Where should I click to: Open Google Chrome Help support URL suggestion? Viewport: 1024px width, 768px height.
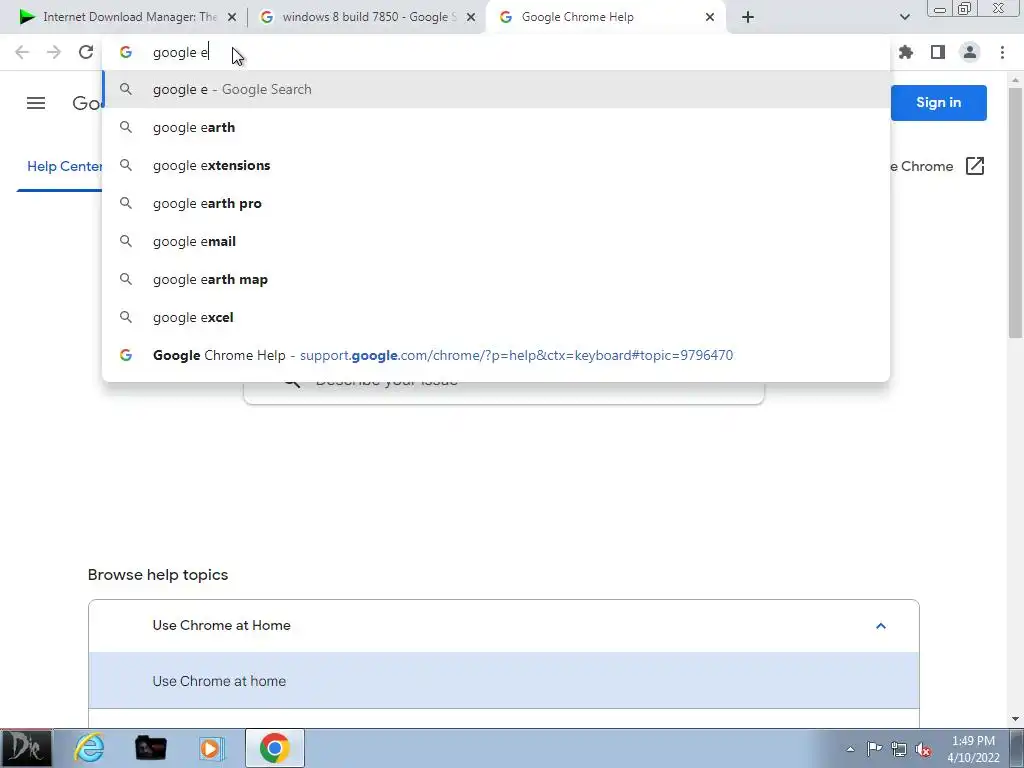tap(496, 355)
